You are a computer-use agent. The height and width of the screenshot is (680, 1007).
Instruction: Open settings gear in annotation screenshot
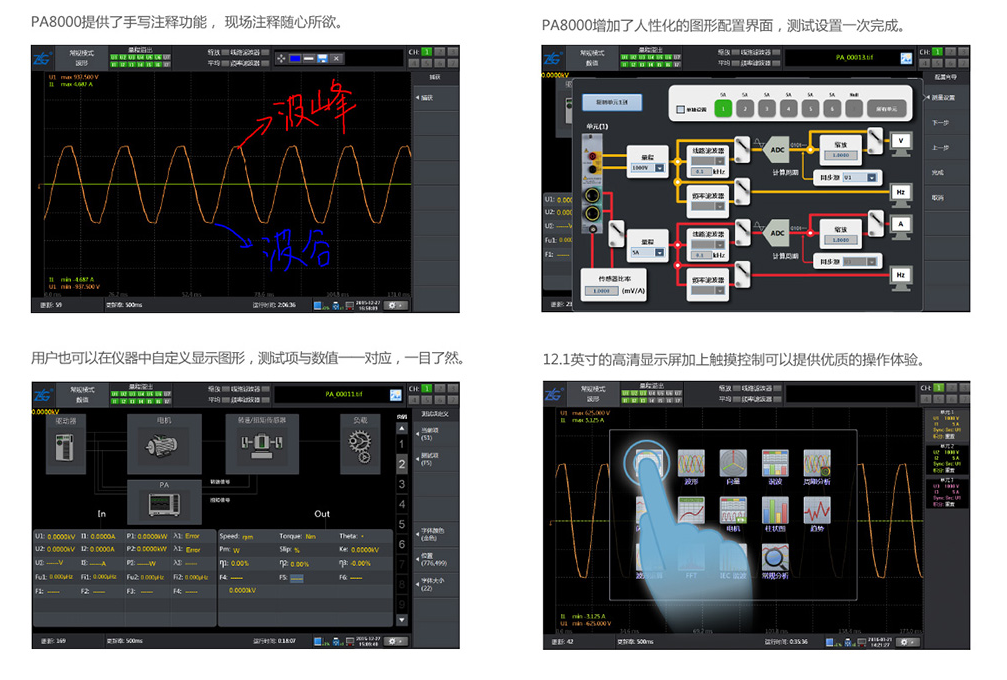coord(394,305)
